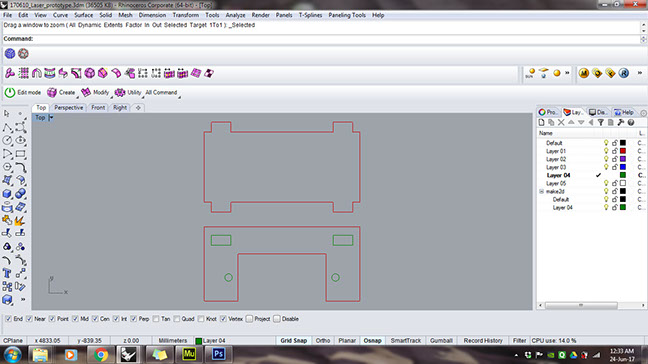The height and width of the screenshot is (364, 648).
Task: Open the layer filter funnel icon
Action: pyautogui.click(x=601, y=123)
